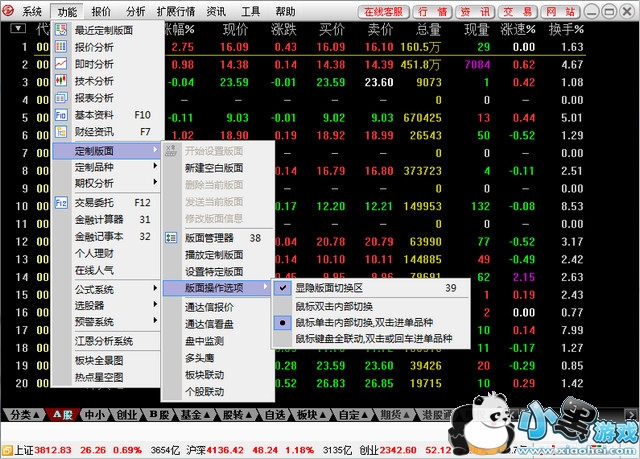
Task: Click the 即时分析 chart icon
Action: pos(61,64)
